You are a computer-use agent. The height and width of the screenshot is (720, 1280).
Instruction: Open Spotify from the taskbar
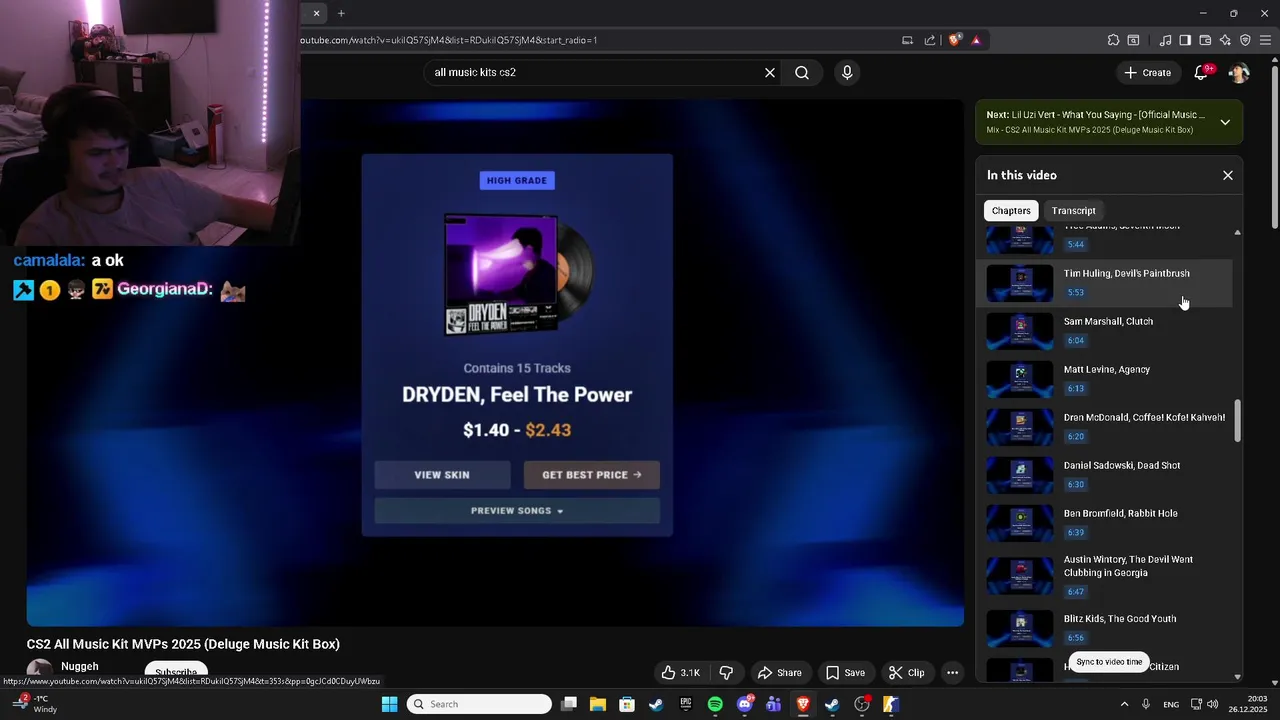pyautogui.click(x=715, y=704)
